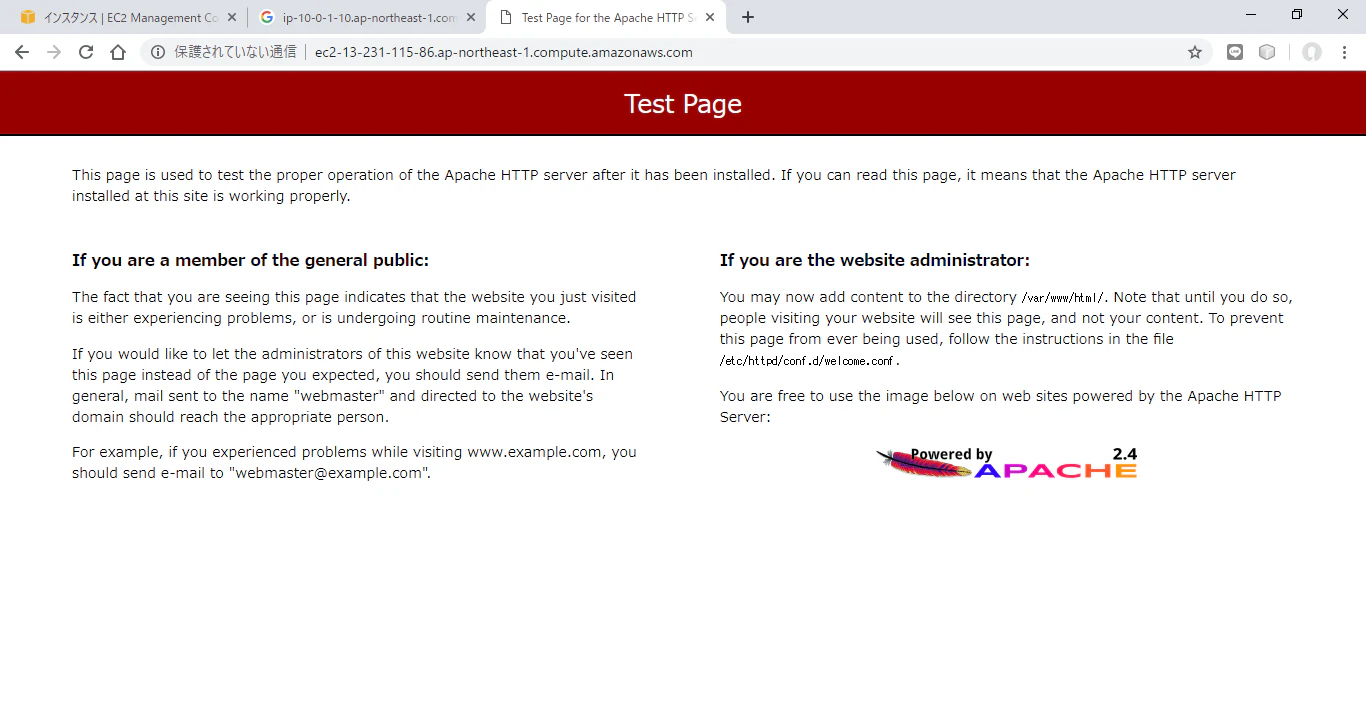
Task: Click the "webmaster@example.com" address text
Action: click(x=329, y=473)
